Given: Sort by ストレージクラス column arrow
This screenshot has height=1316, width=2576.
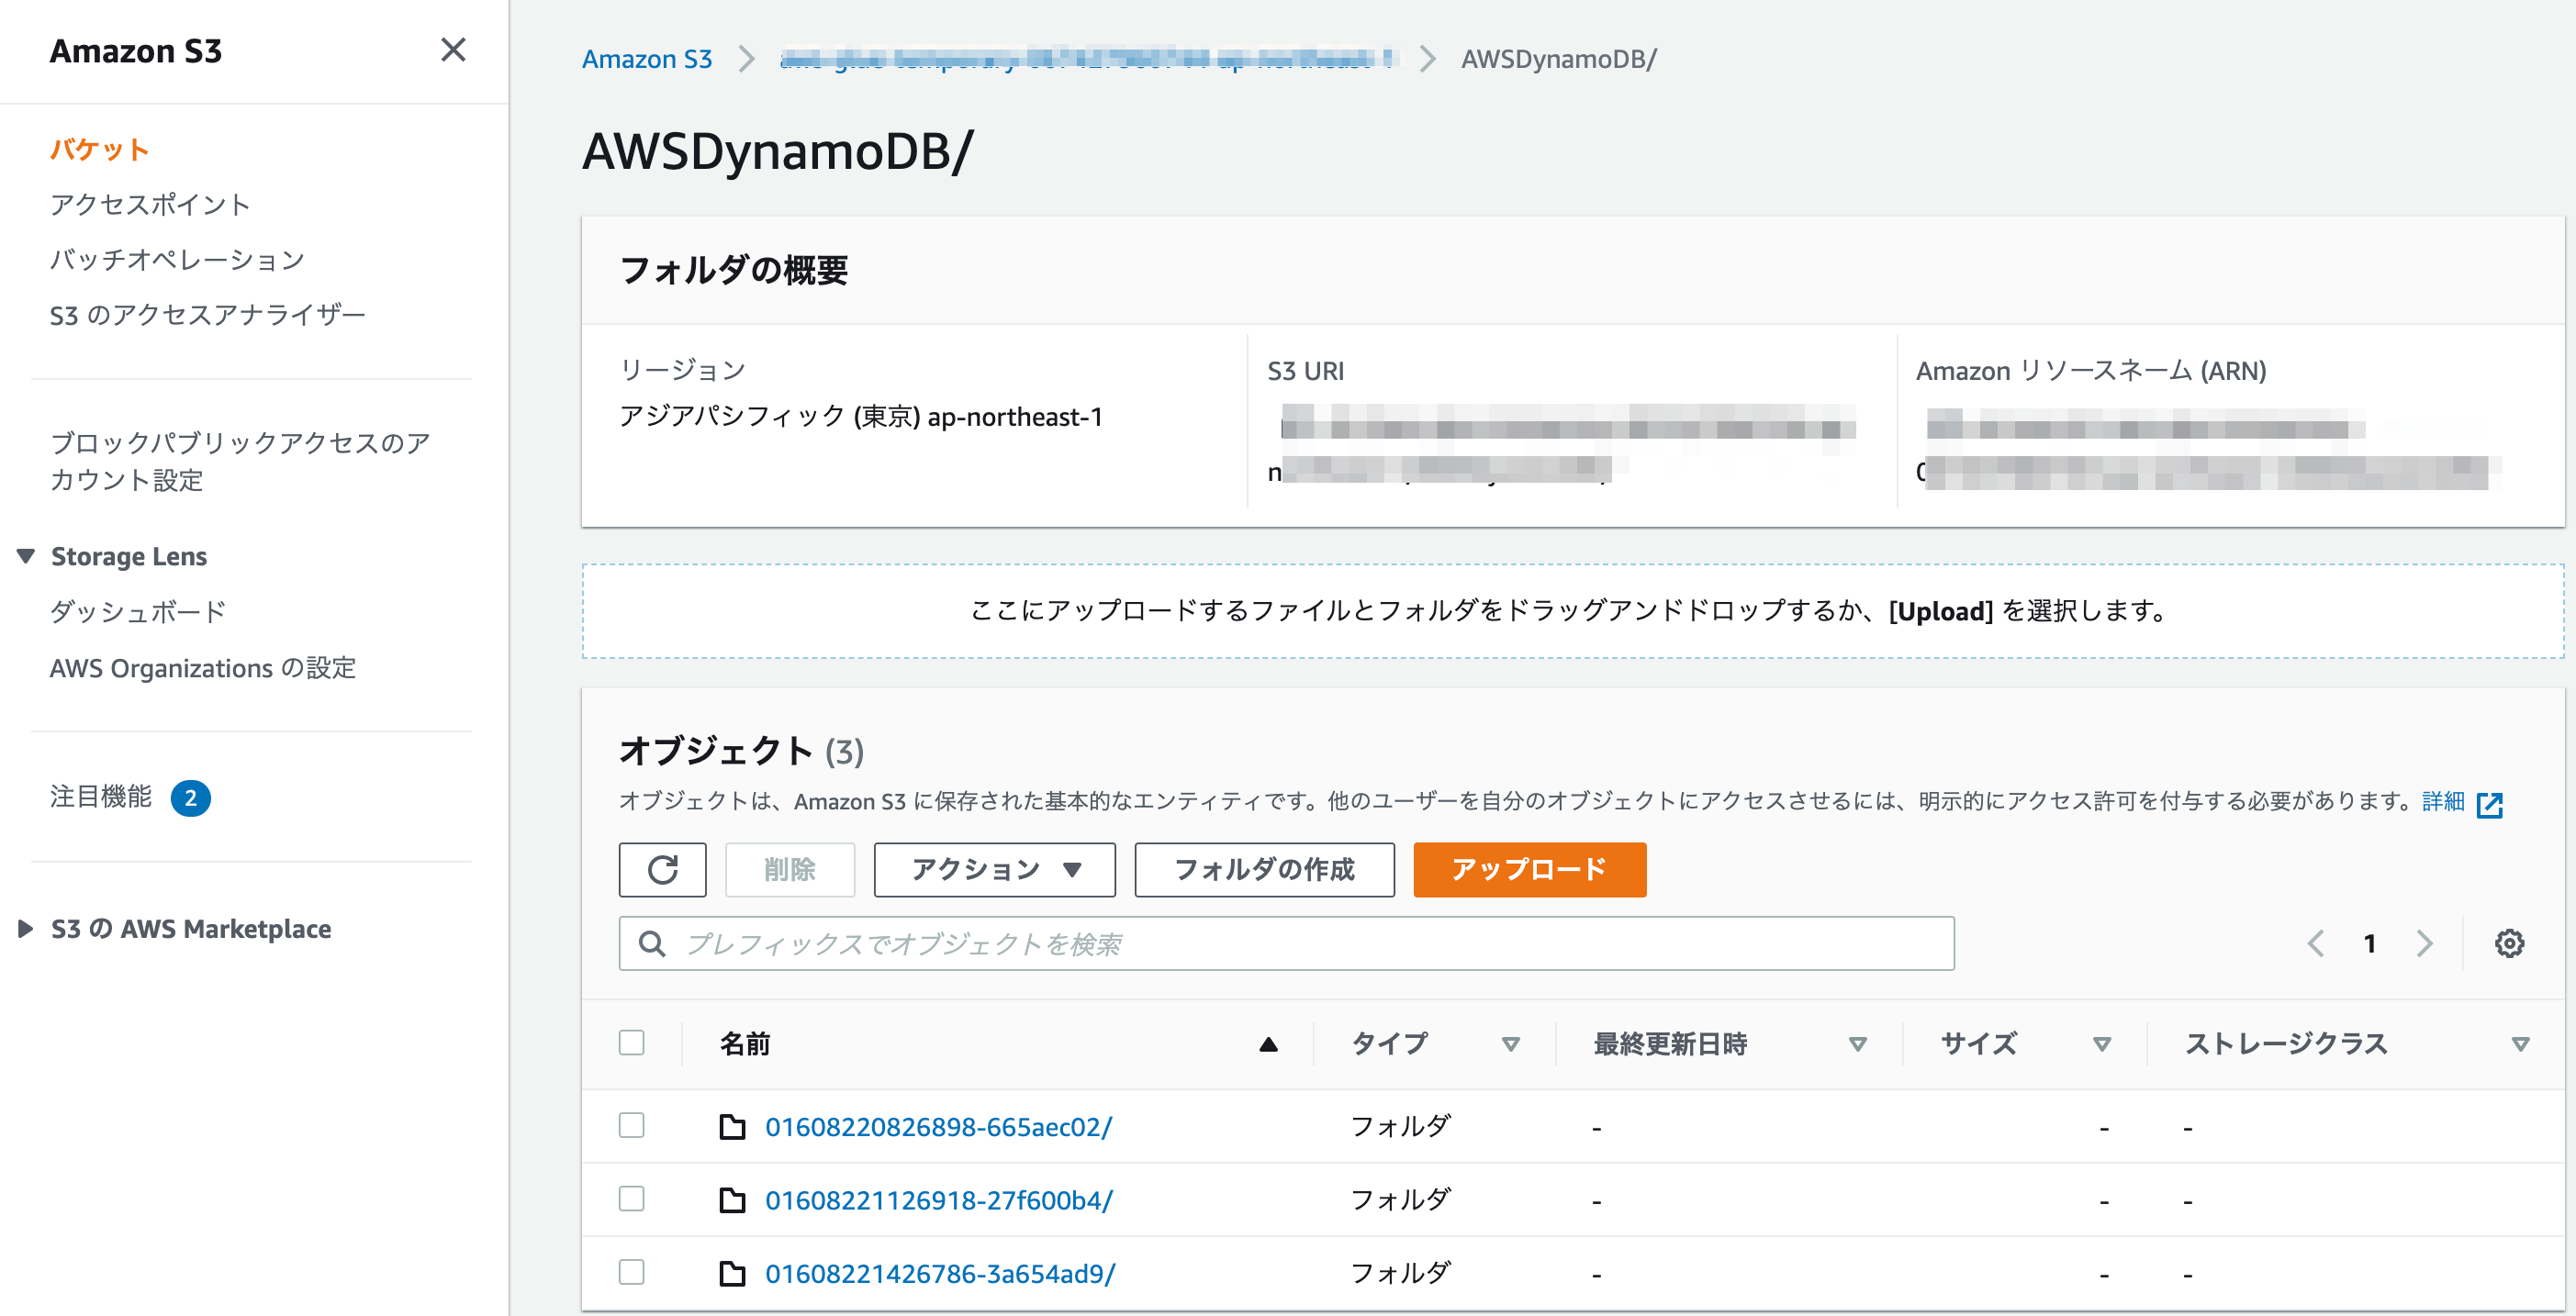Looking at the screenshot, I should click(2520, 1044).
